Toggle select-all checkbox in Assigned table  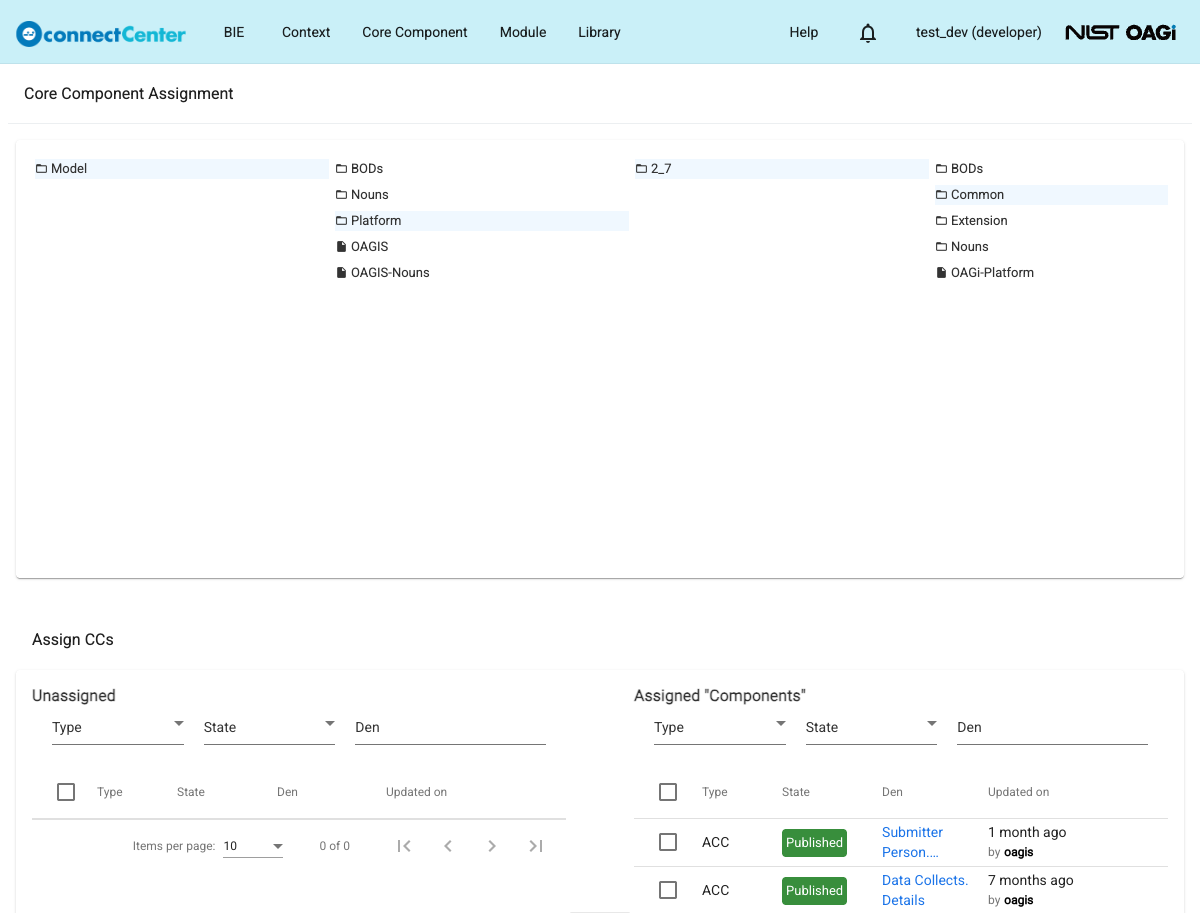coord(668,792)
